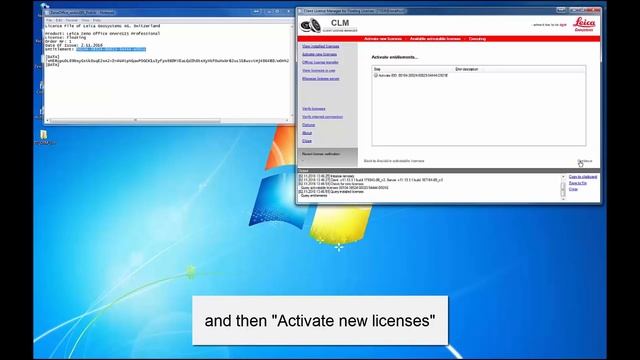This screenshot has height=360, width=640.
Task: Click Save to file in Output panel
Action: [x=578, y=183]
